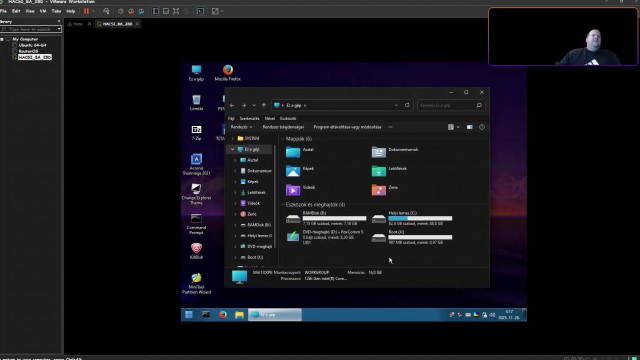Click Program eltávolítása vagy módosítása
This screenshot has height=360, width=640.
click(347, 127)
